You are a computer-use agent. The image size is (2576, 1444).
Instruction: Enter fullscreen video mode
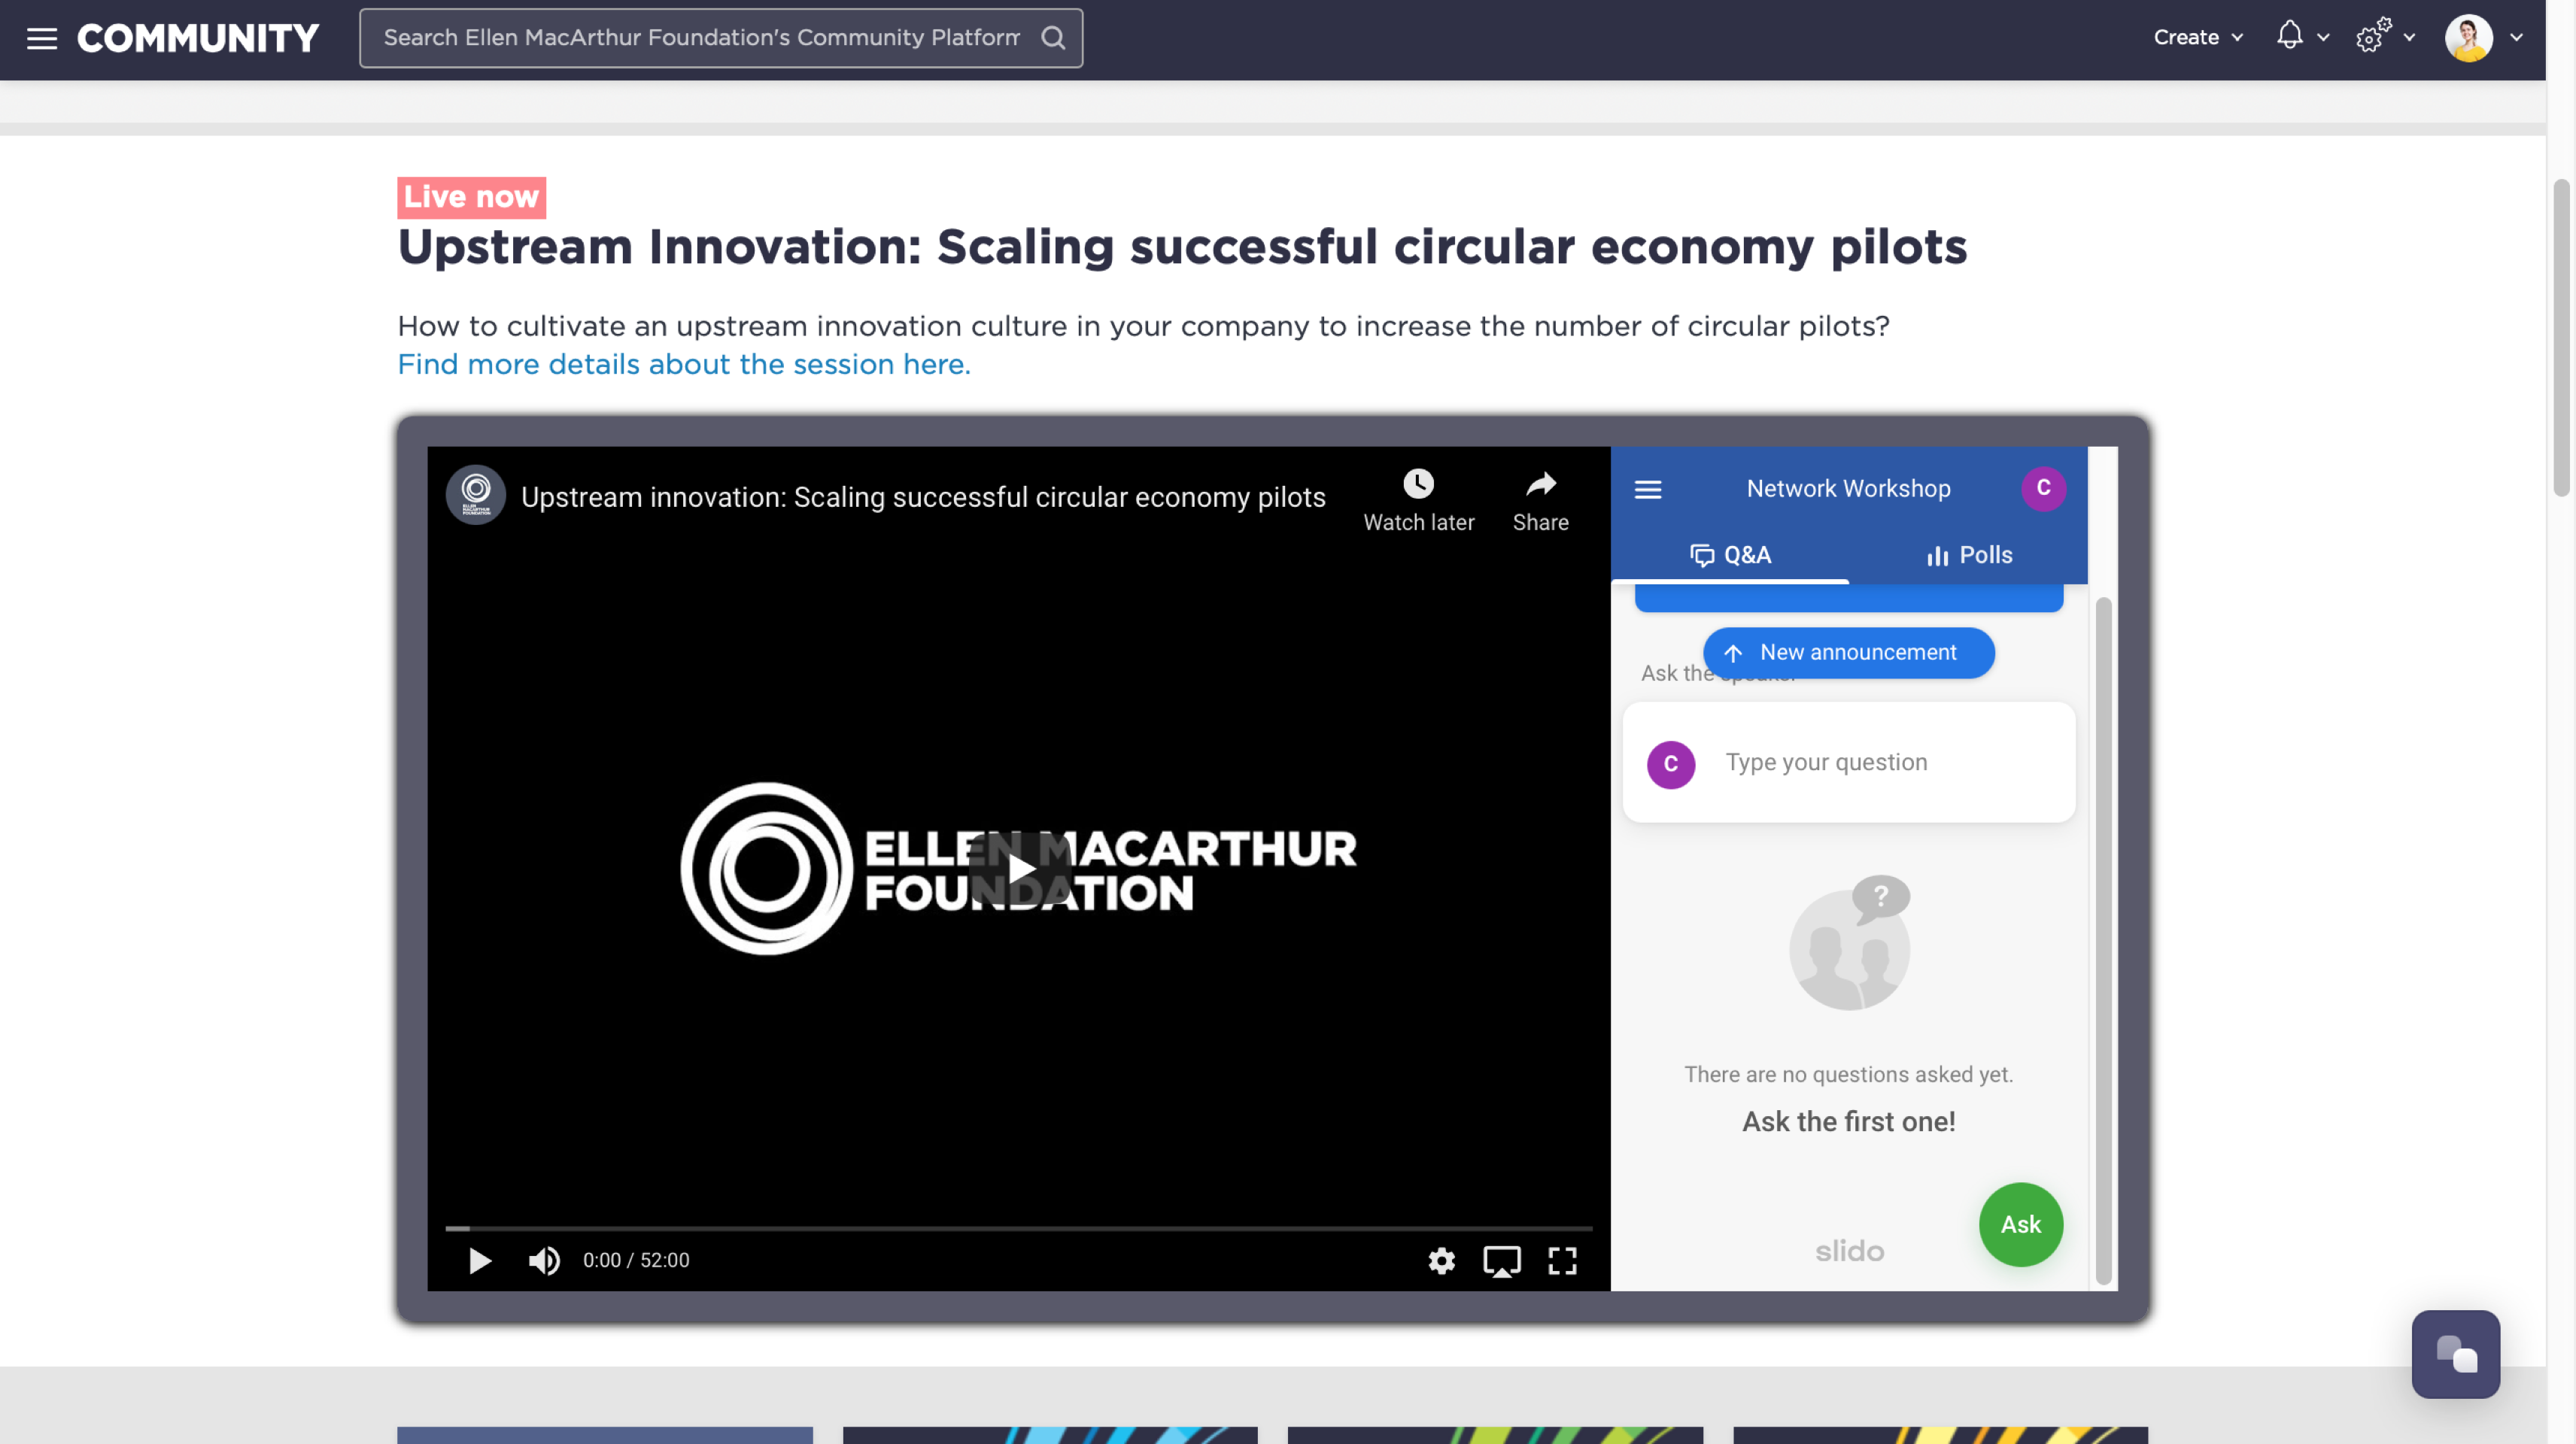click(x=1562, y=1260)
